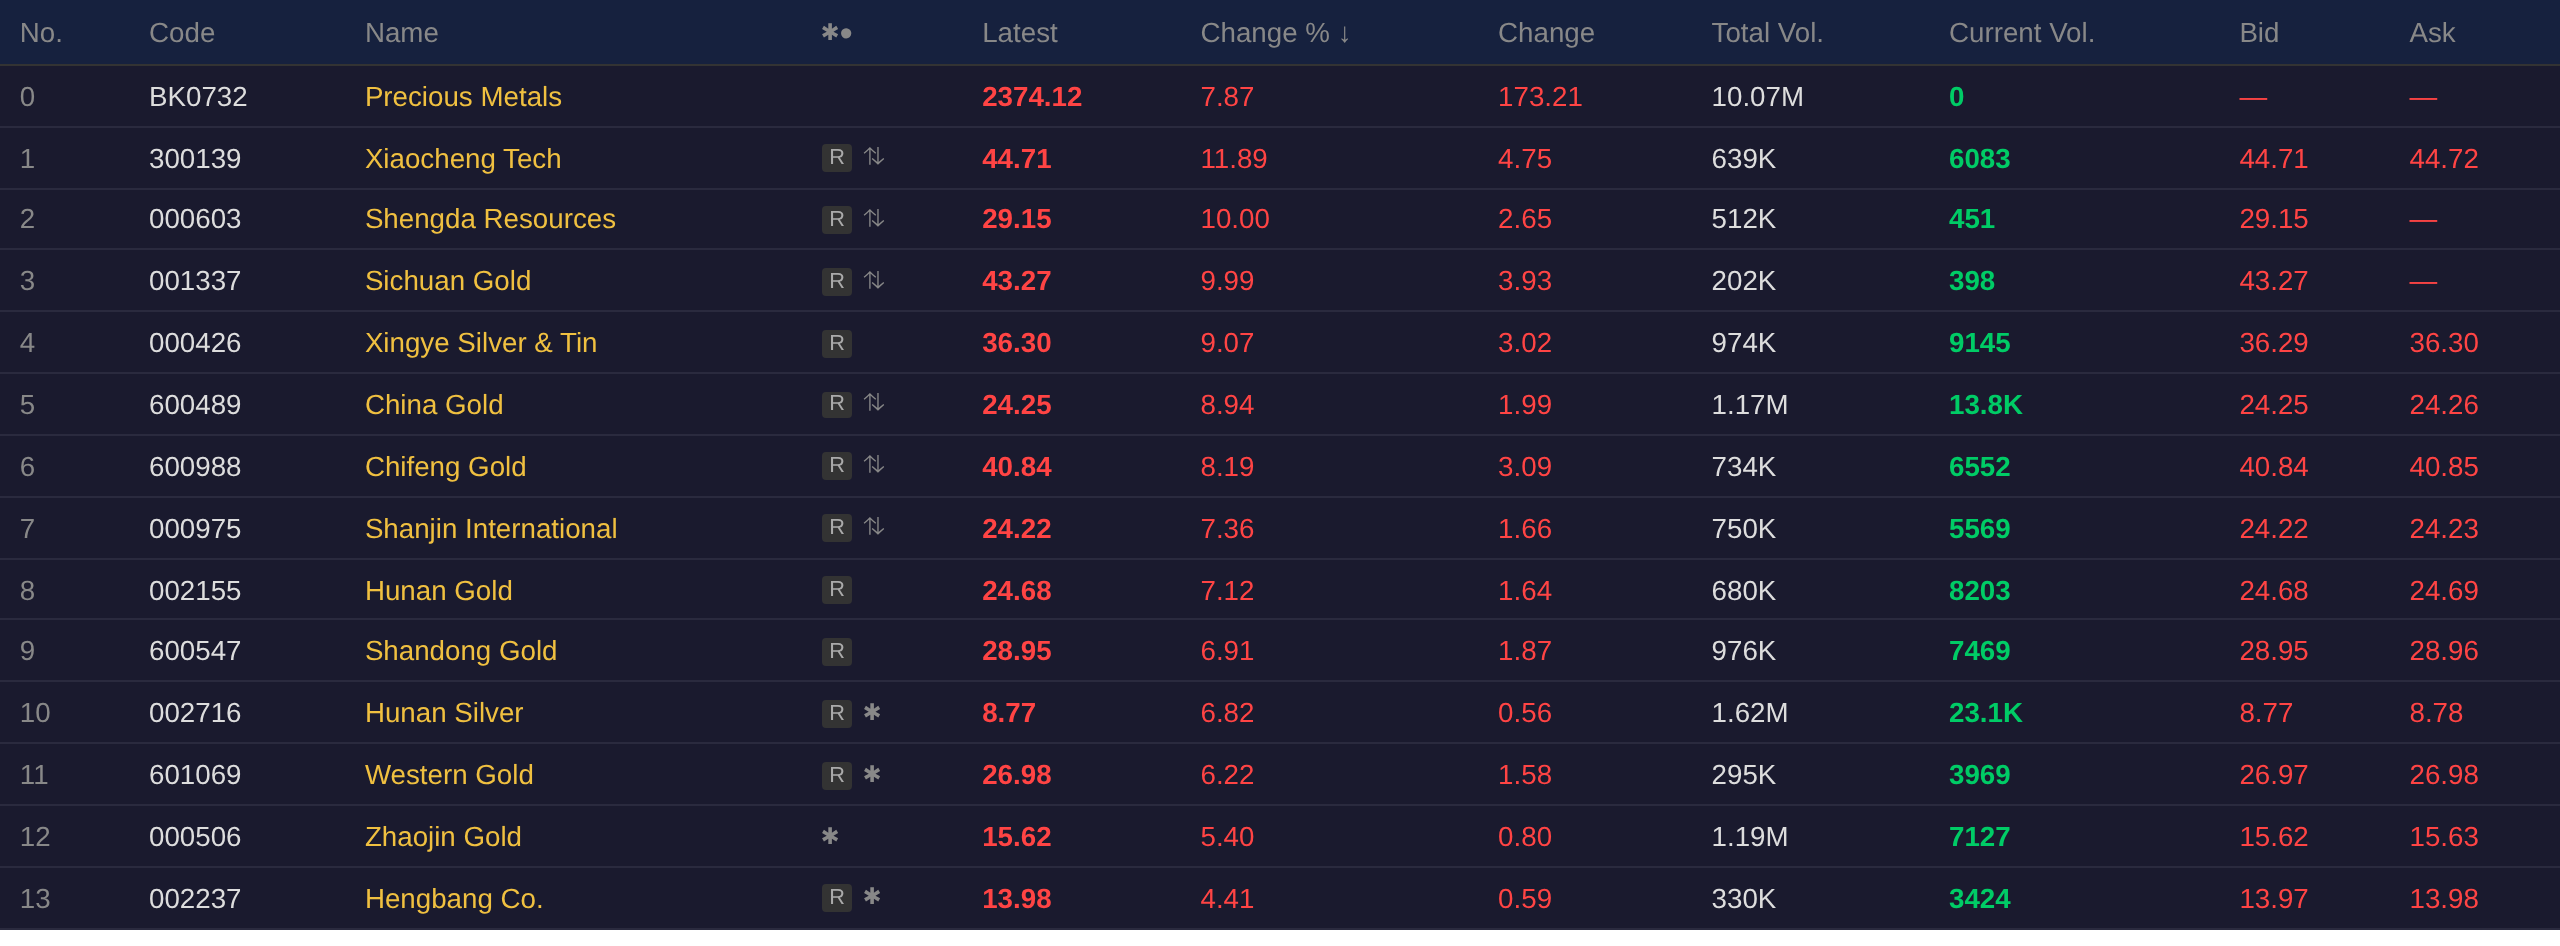Select the China Gold stock name

click(434, 405)
